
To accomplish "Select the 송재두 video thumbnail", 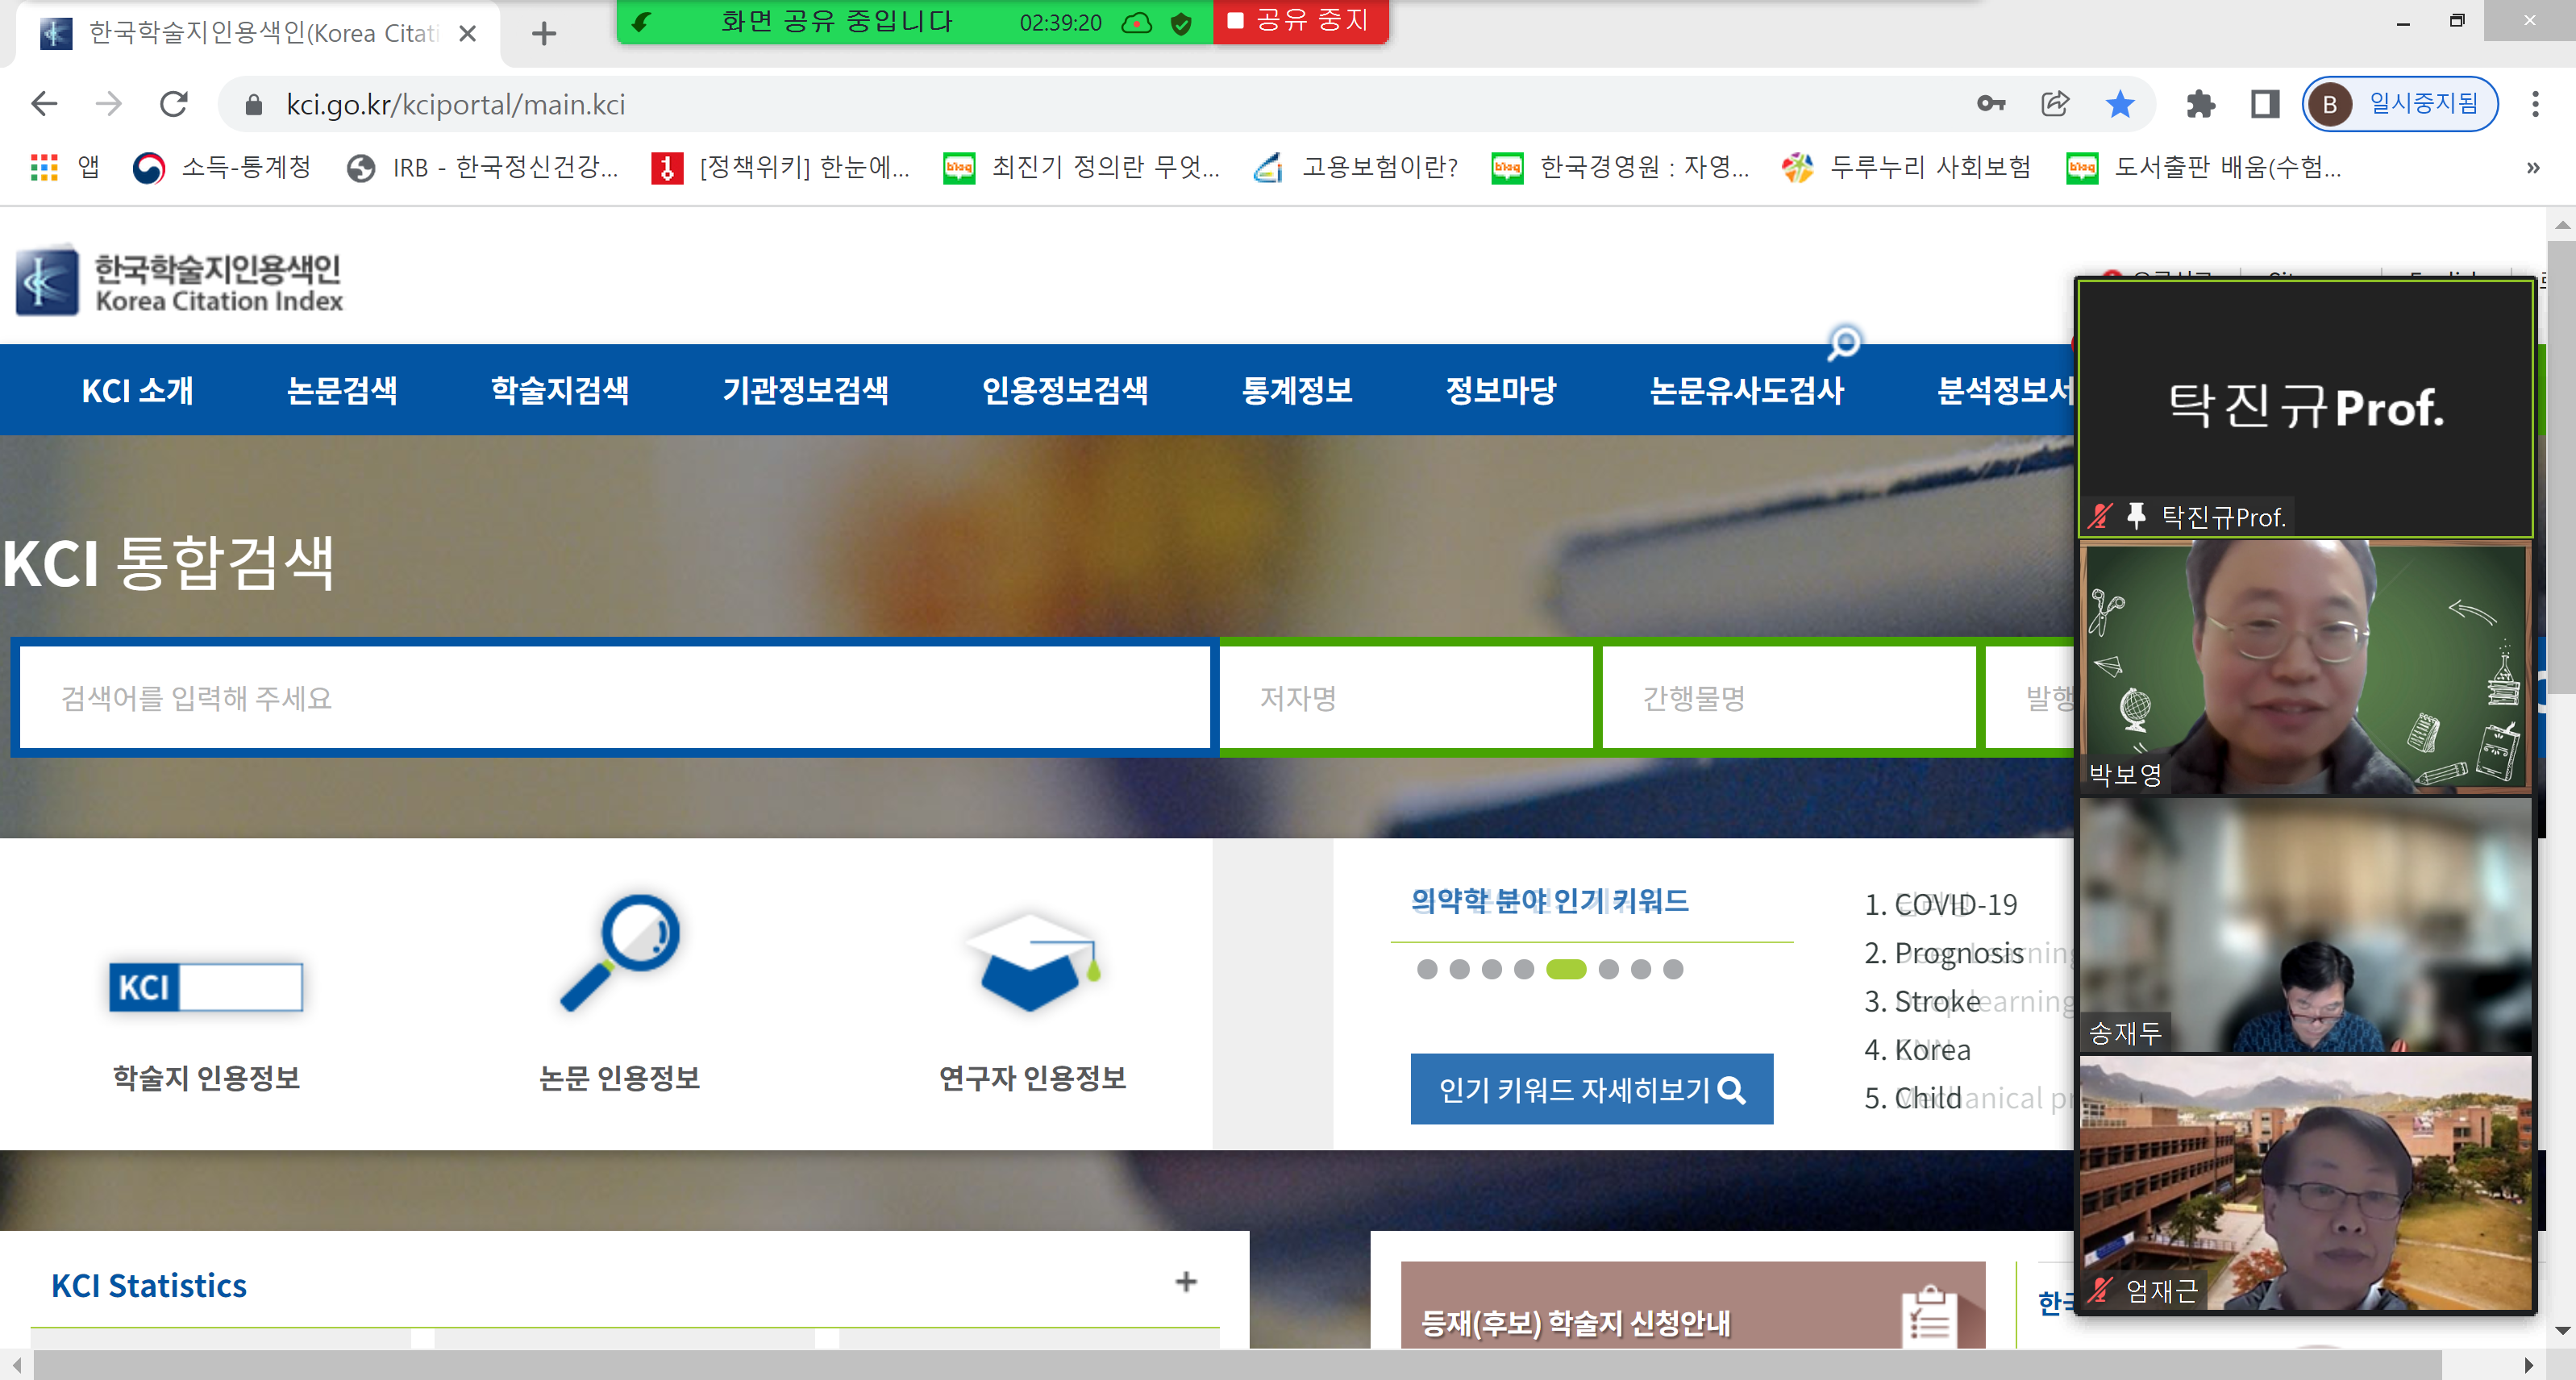I will (2304, 925).
